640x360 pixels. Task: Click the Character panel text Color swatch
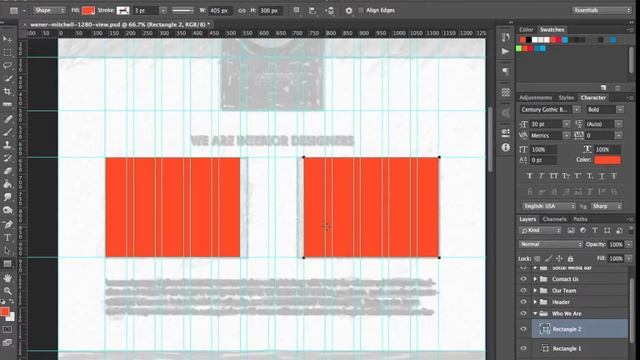(x=607, y=160)
